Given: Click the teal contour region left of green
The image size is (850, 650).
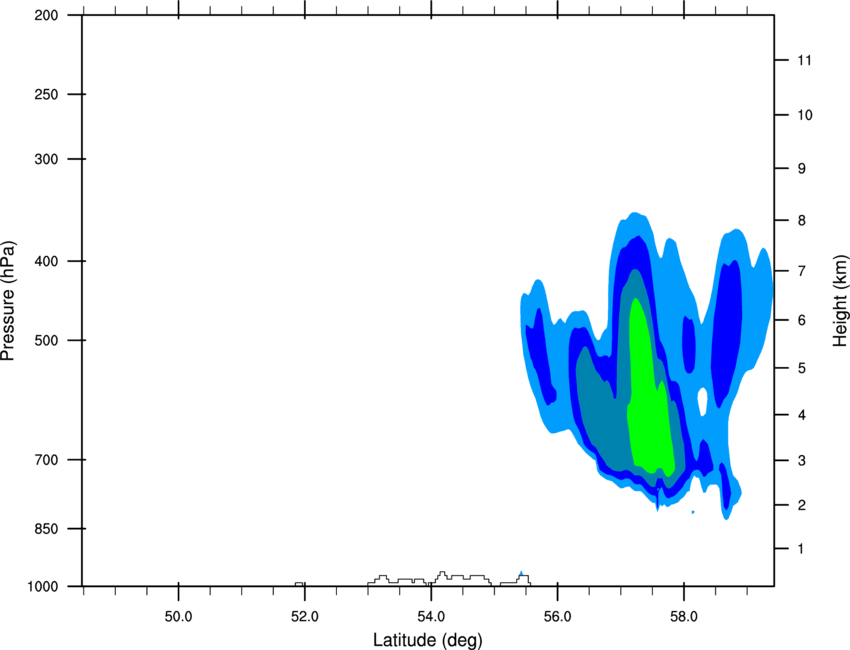Looking at the screenshot, I should (x=602, y=412).
